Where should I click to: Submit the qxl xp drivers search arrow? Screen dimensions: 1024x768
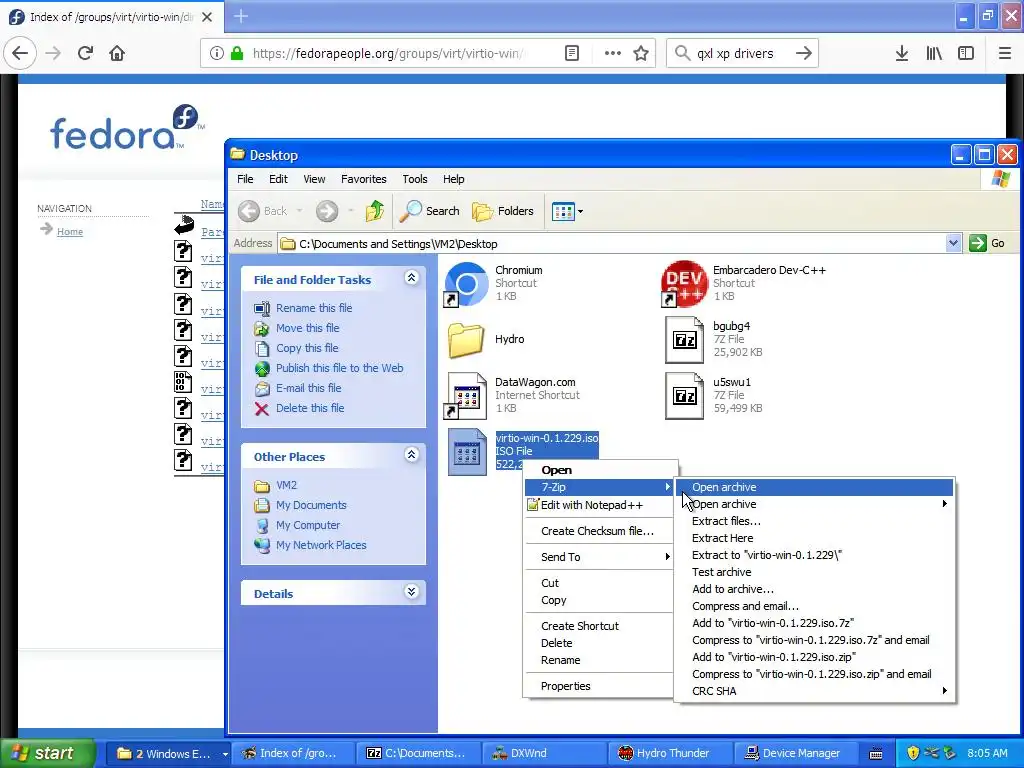(x=803, y=54)
